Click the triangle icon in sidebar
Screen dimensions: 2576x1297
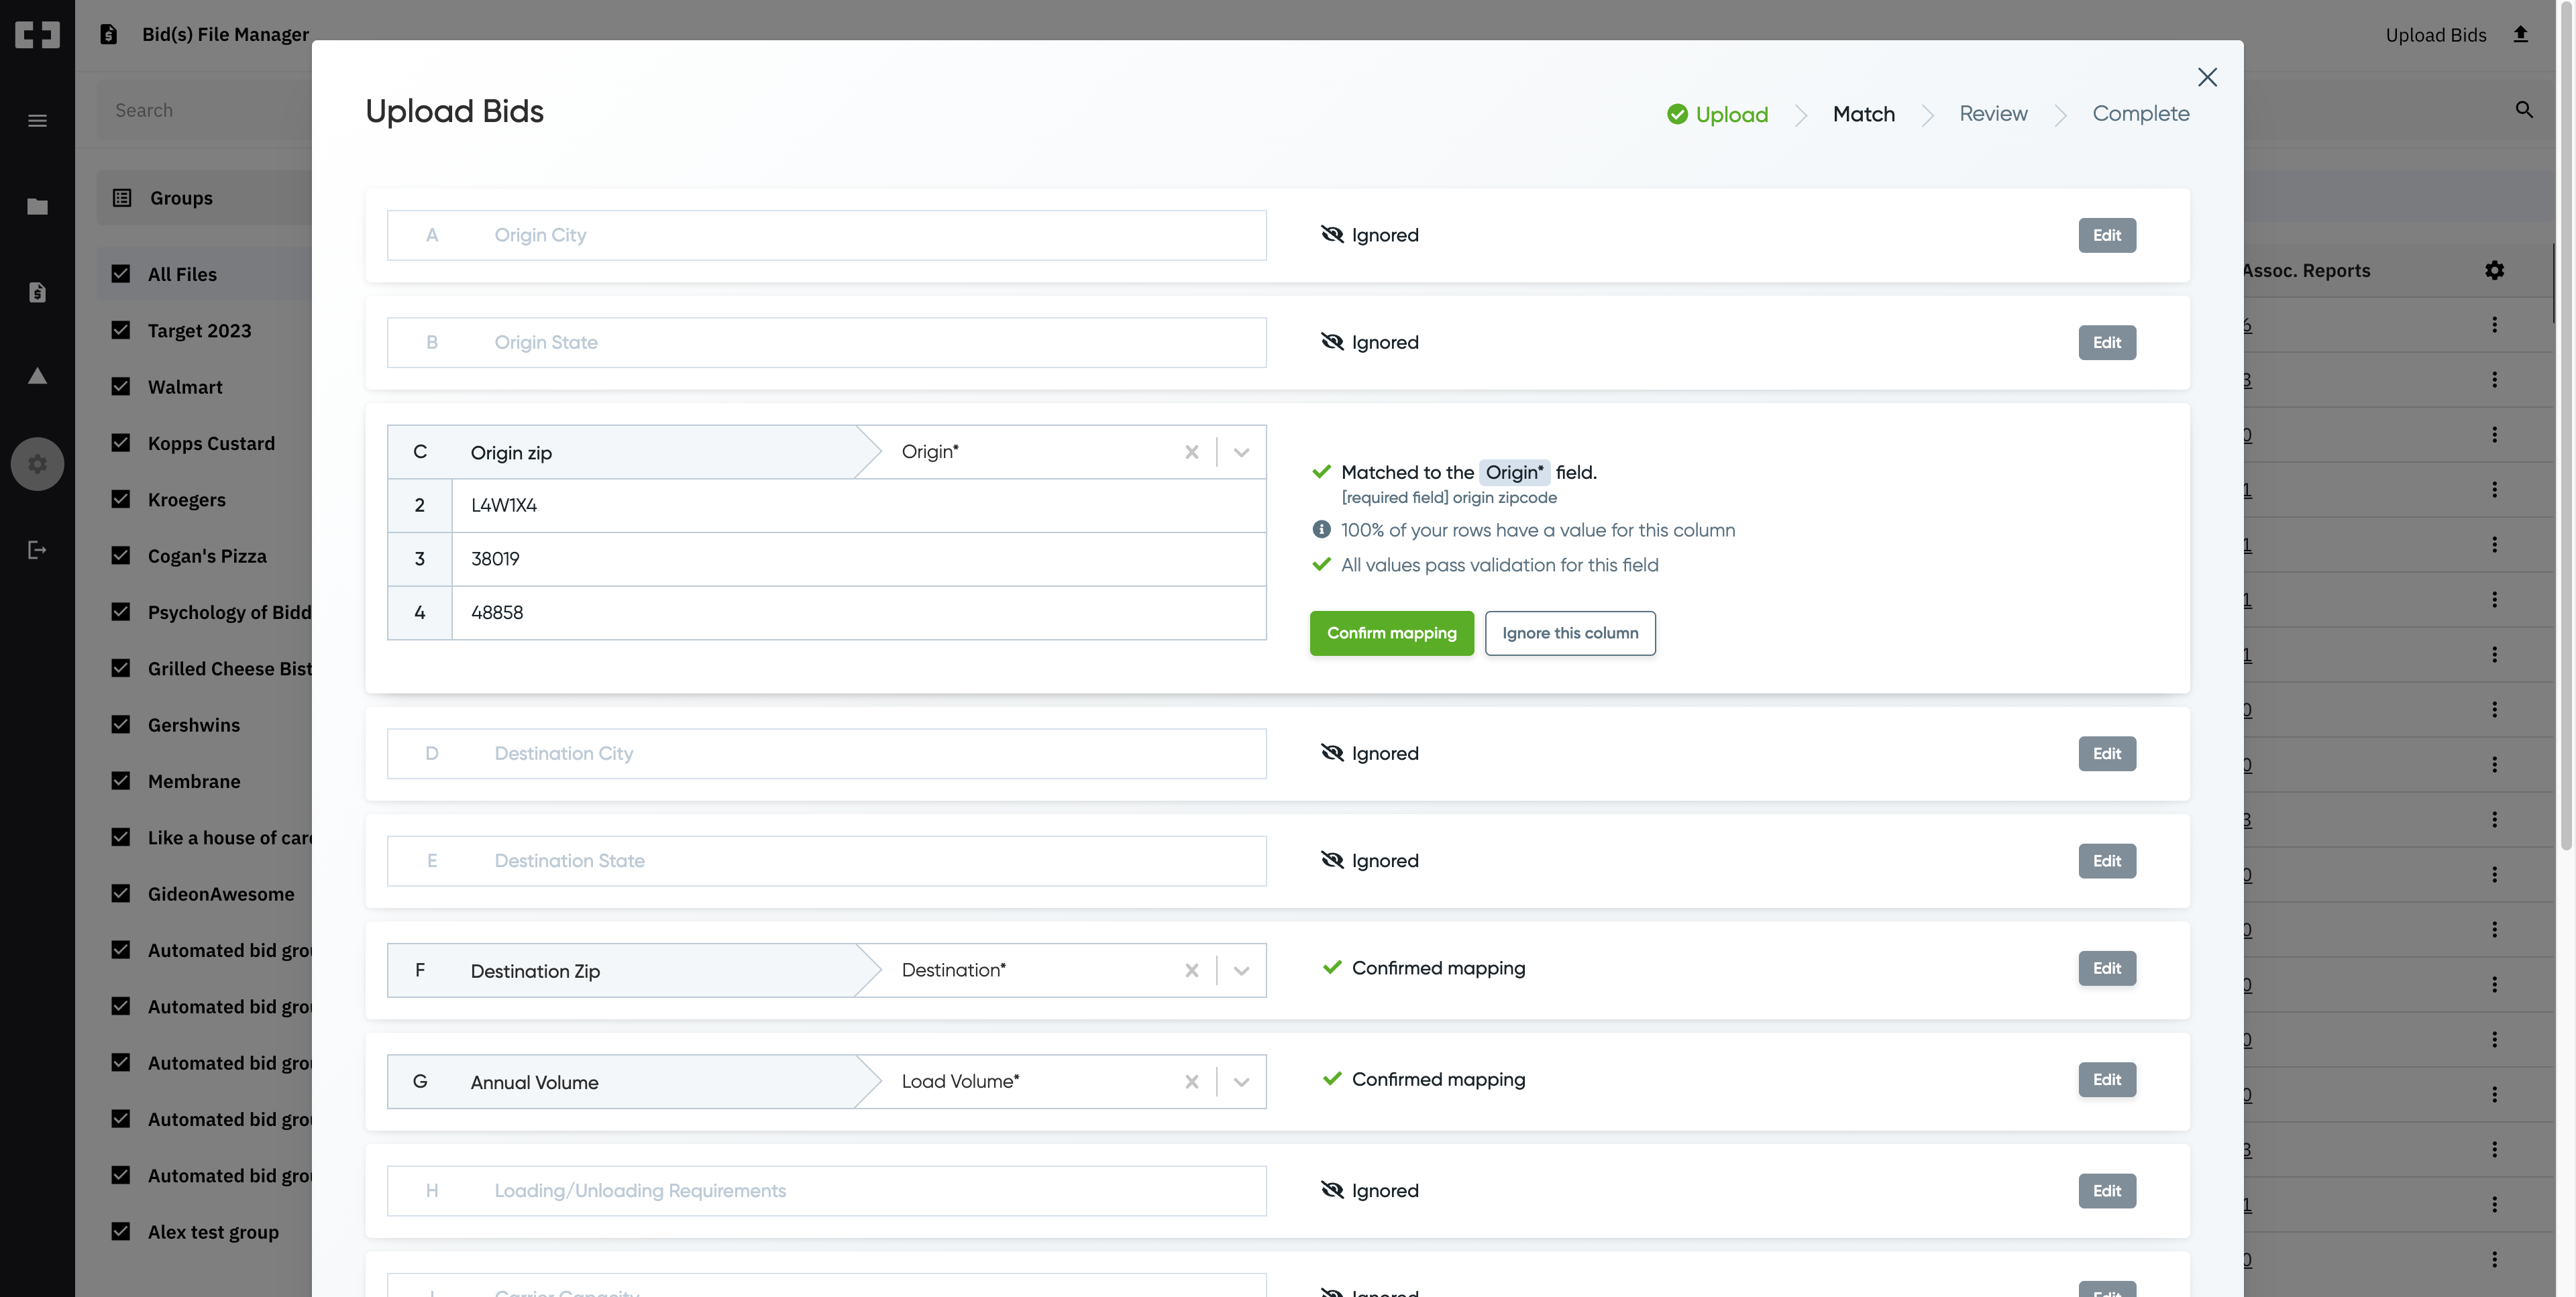[37, 375]
